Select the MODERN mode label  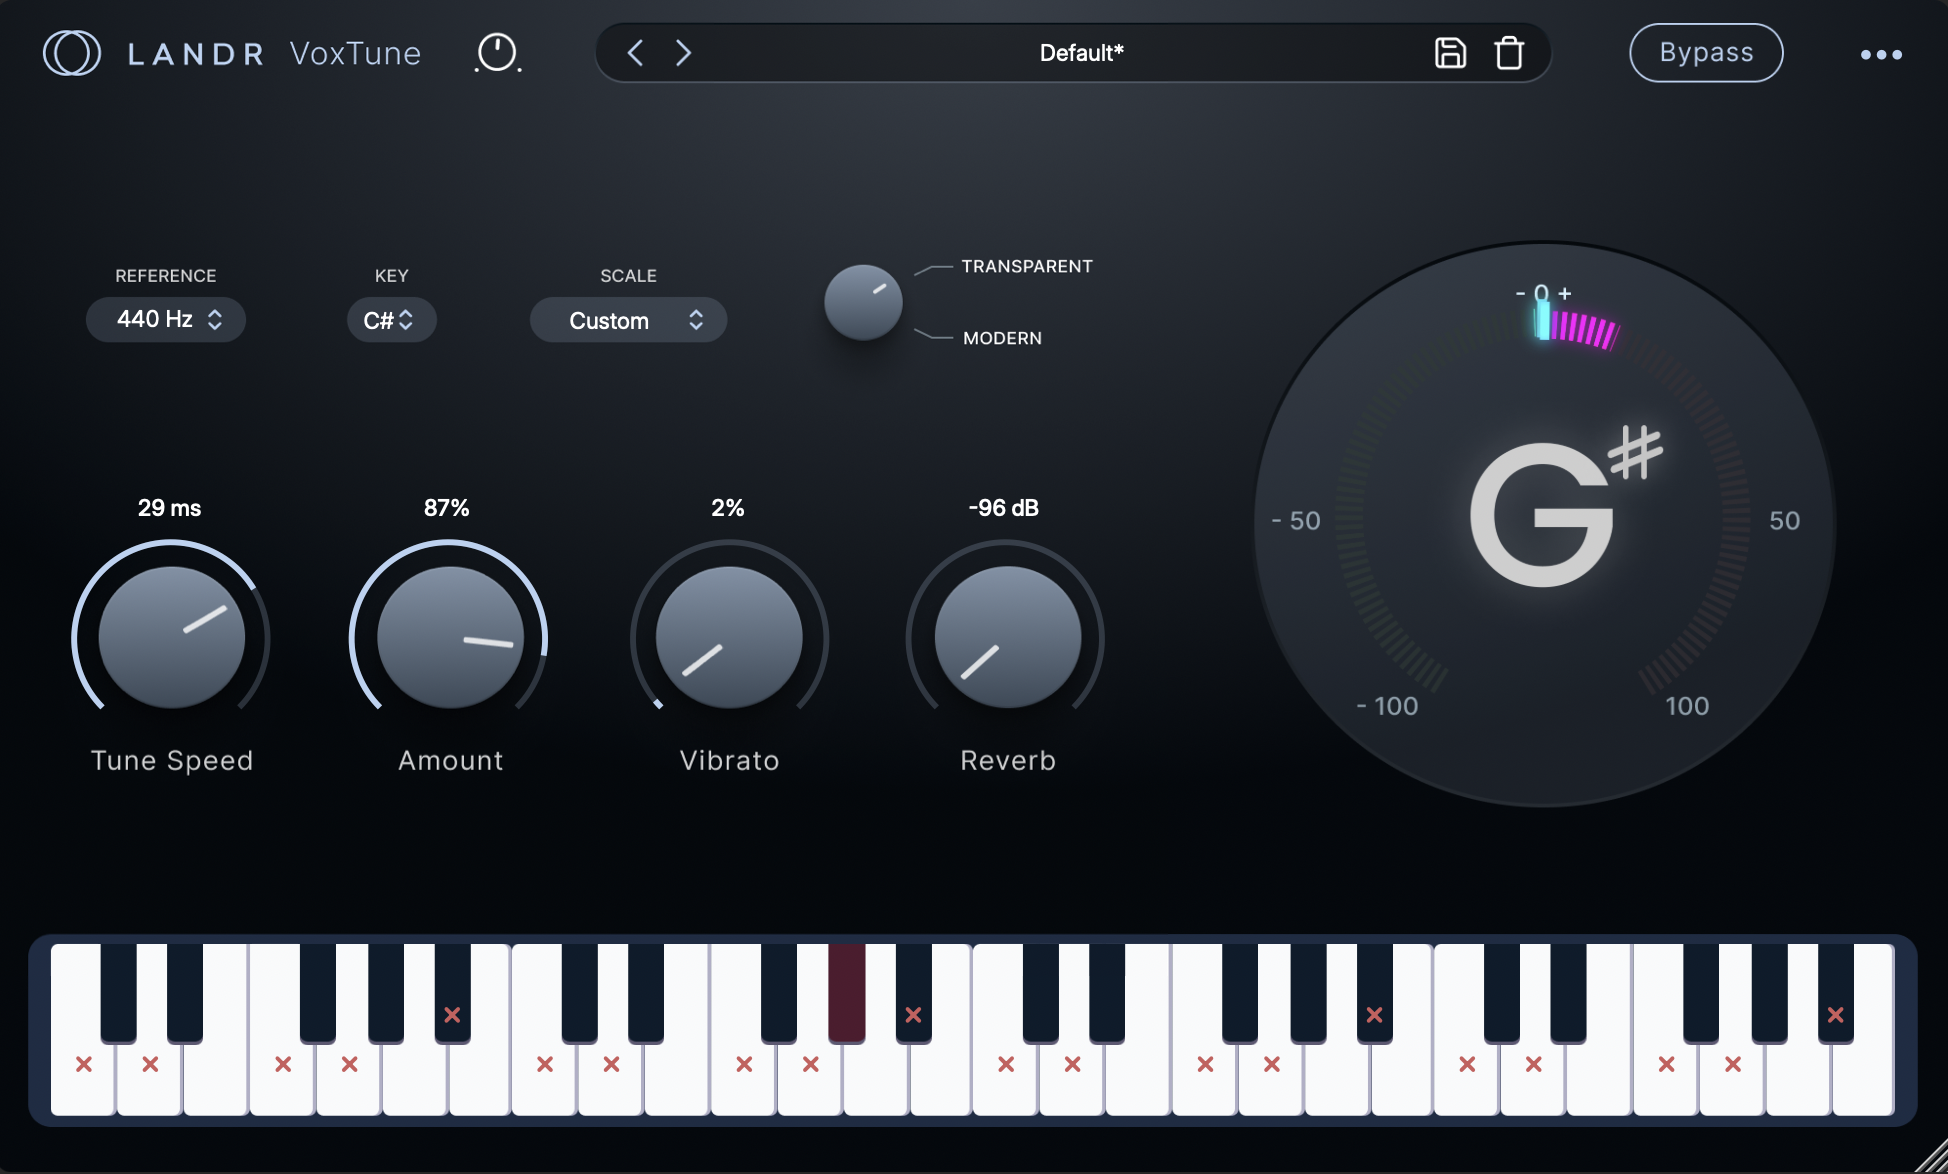click(1002, 339)
